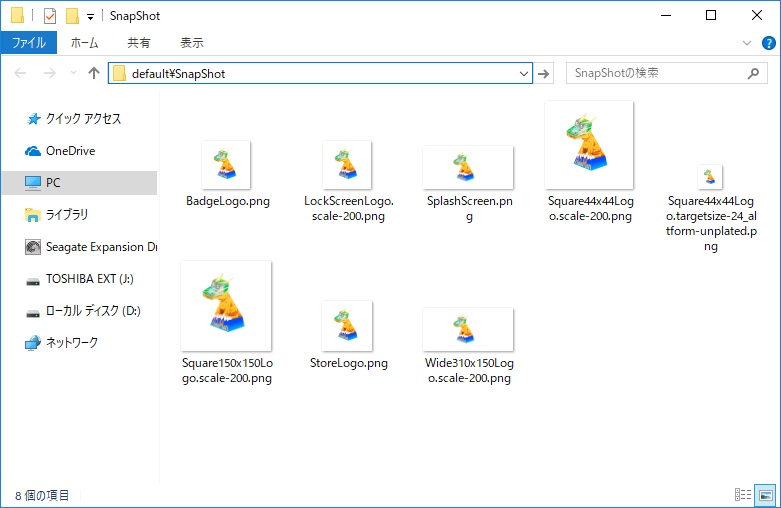The image size is (781, 508).
Task: Open the recent locations dropdown
Action: tap(73, 73)
